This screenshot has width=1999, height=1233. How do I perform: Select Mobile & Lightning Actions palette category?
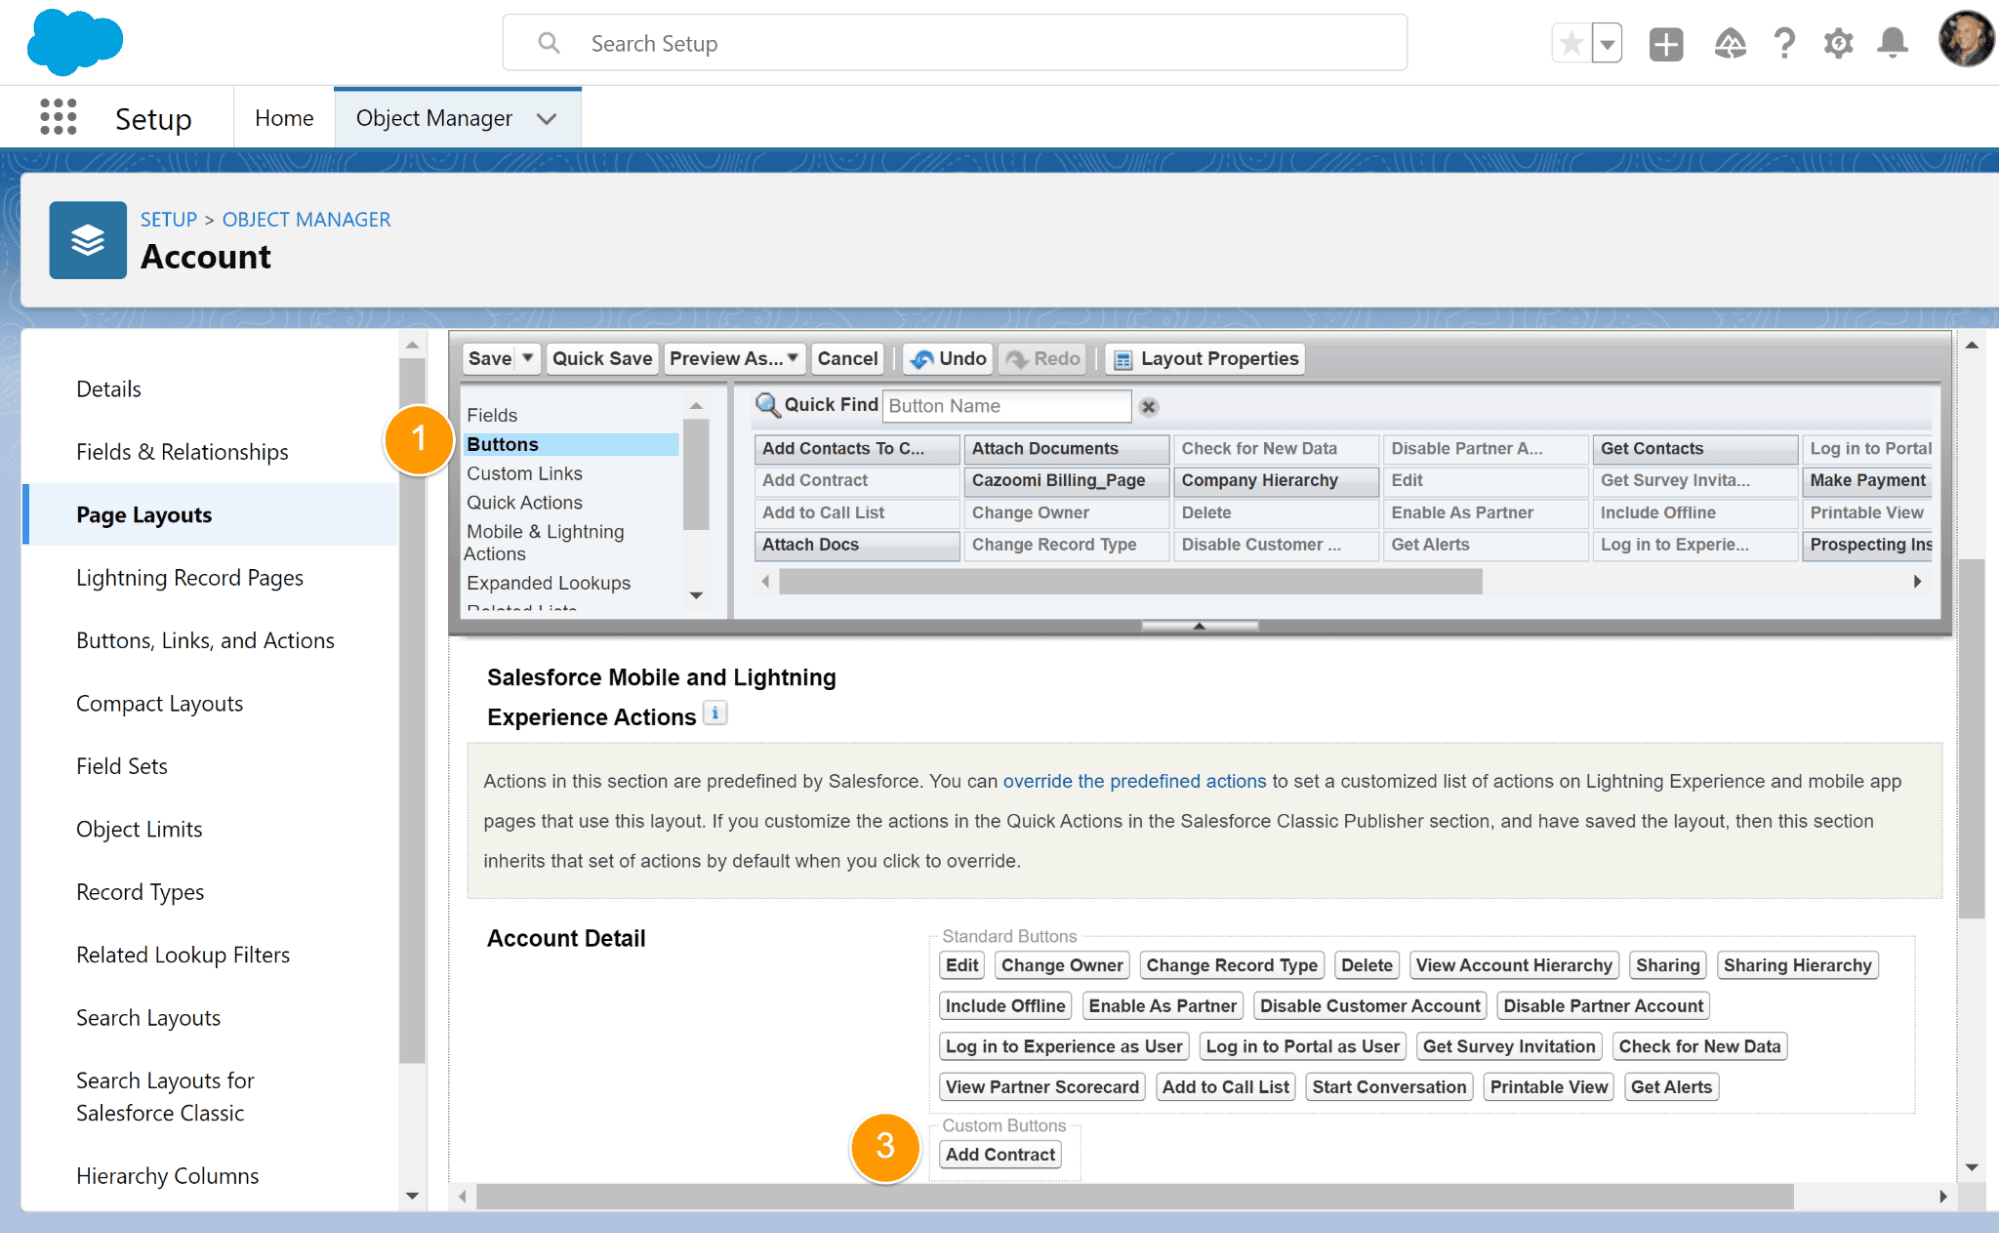(x=544, y=542)
